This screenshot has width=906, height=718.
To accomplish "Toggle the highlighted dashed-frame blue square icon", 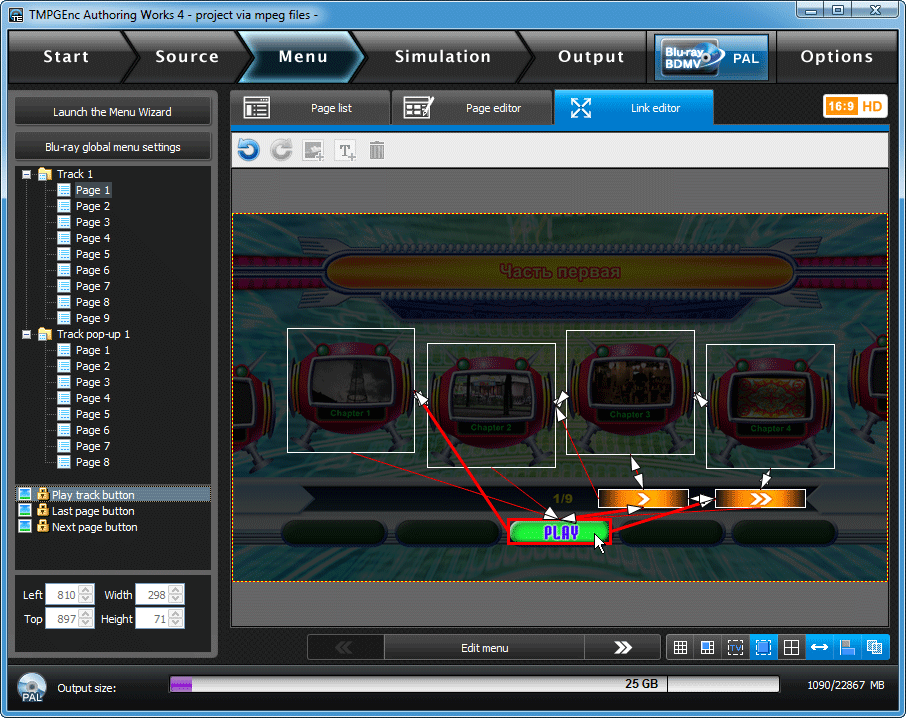I will tap(763, 648).
